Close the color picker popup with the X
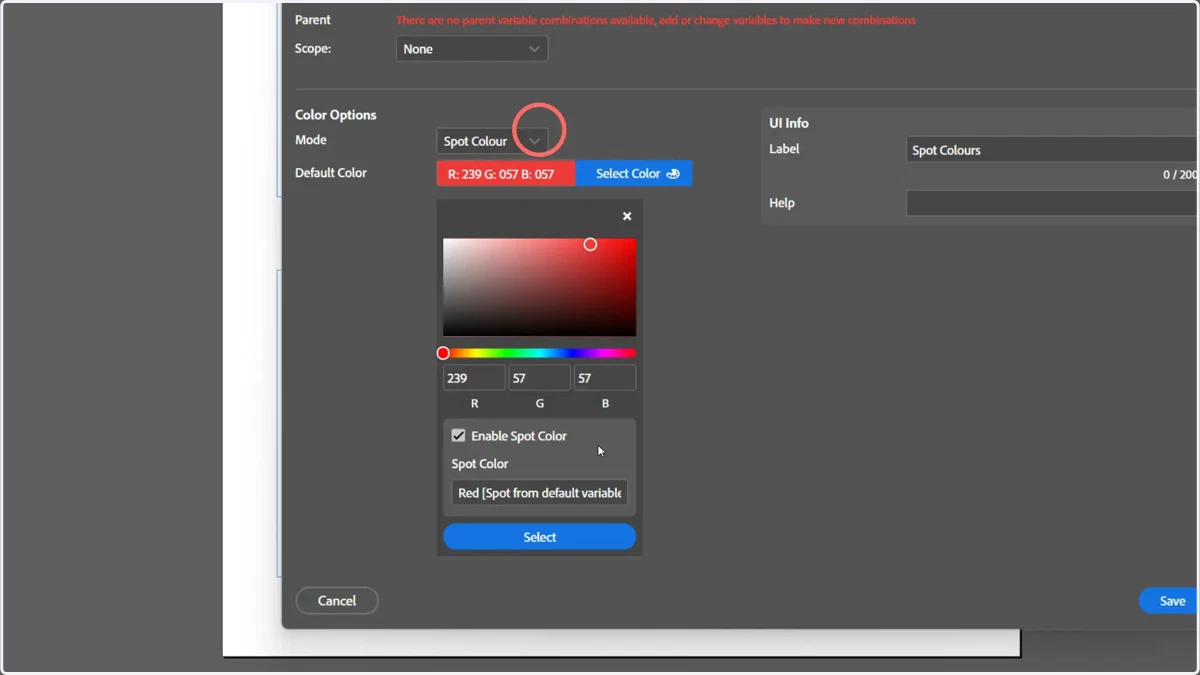1200x675 pixels. pyautogui.click(x=627, y=216)
